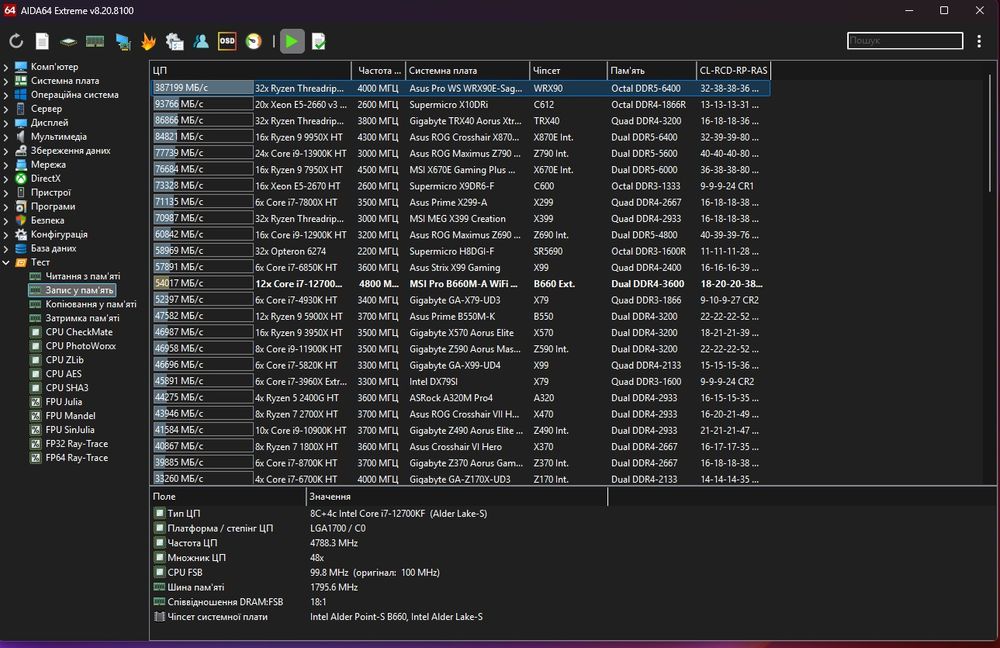
Task: Open the Report page icon in toolbar
Action: 42,41
